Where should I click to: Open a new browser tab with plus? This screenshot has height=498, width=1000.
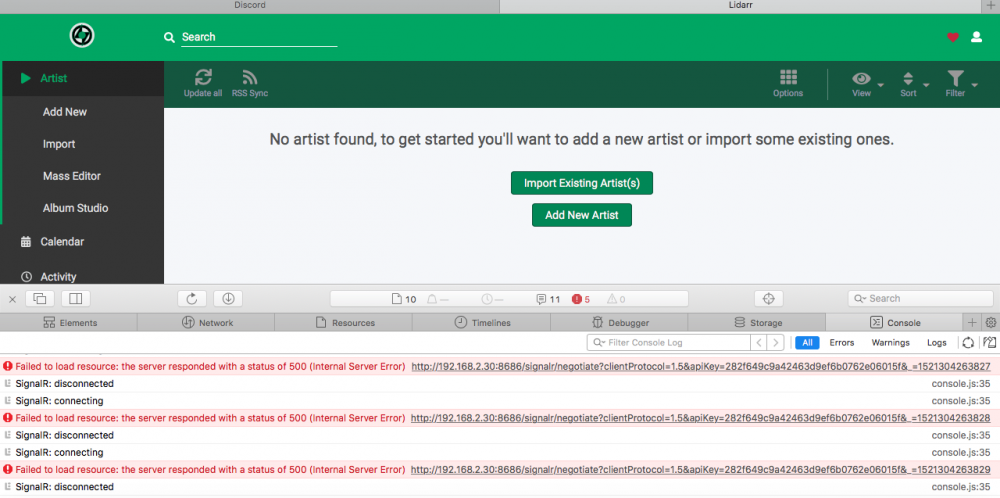[x=990, y=5]
